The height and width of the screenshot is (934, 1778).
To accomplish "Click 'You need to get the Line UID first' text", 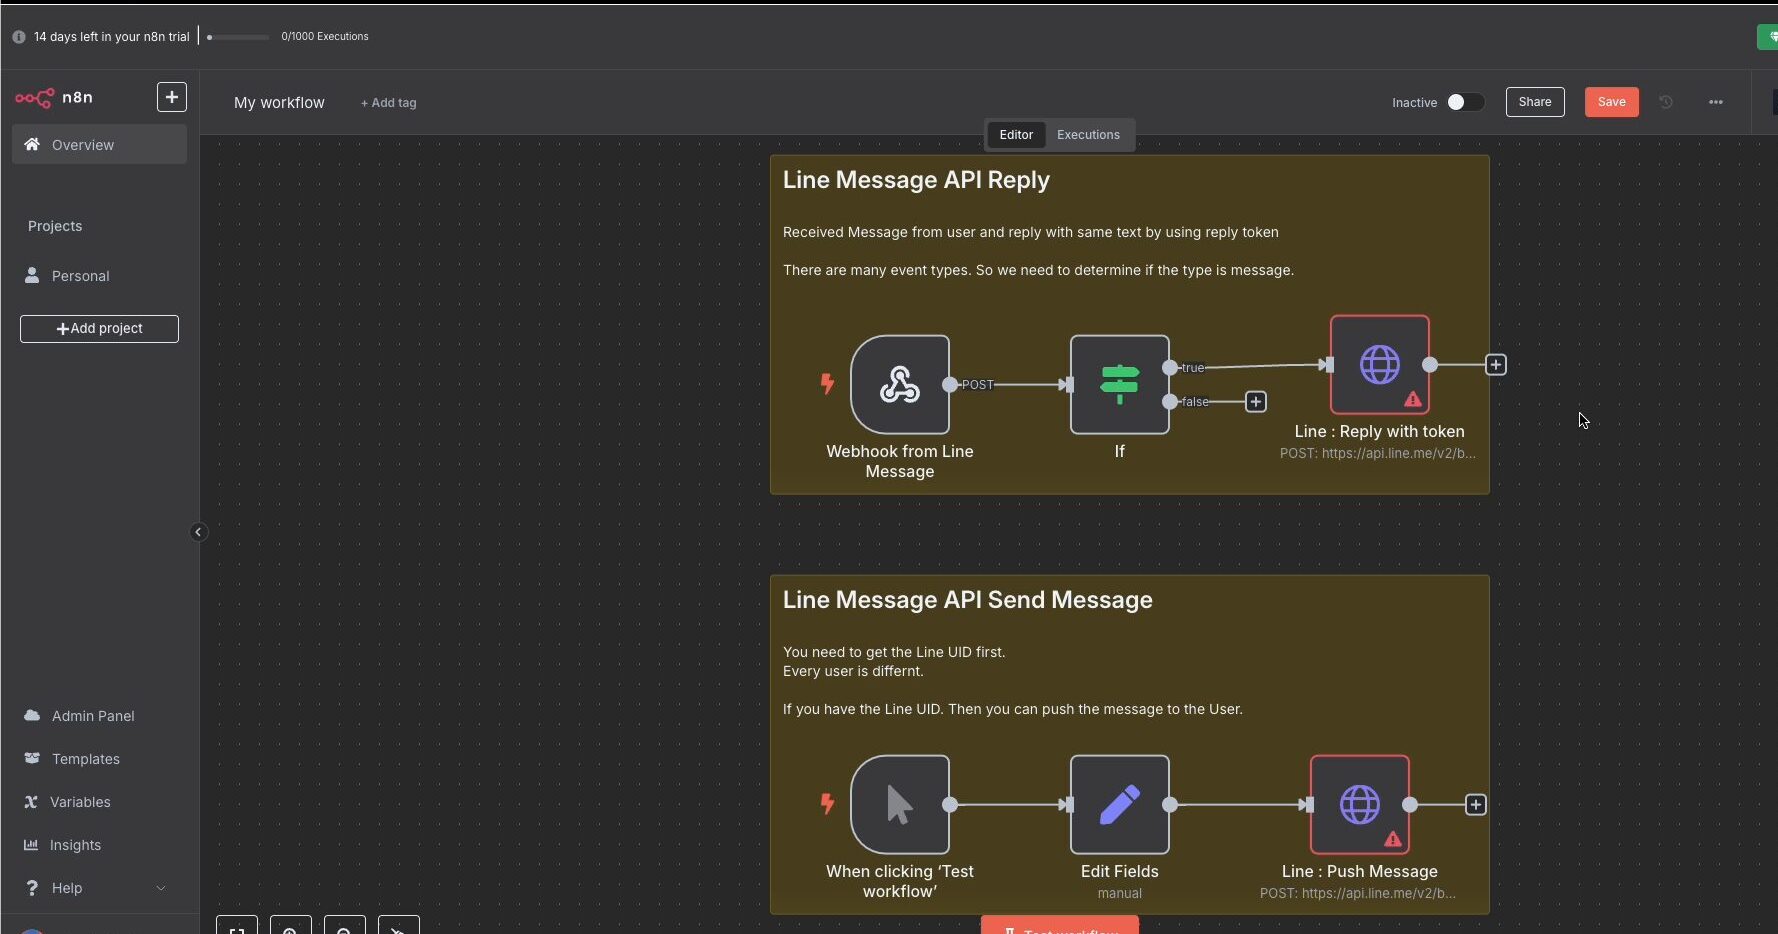I will [894, 652].
